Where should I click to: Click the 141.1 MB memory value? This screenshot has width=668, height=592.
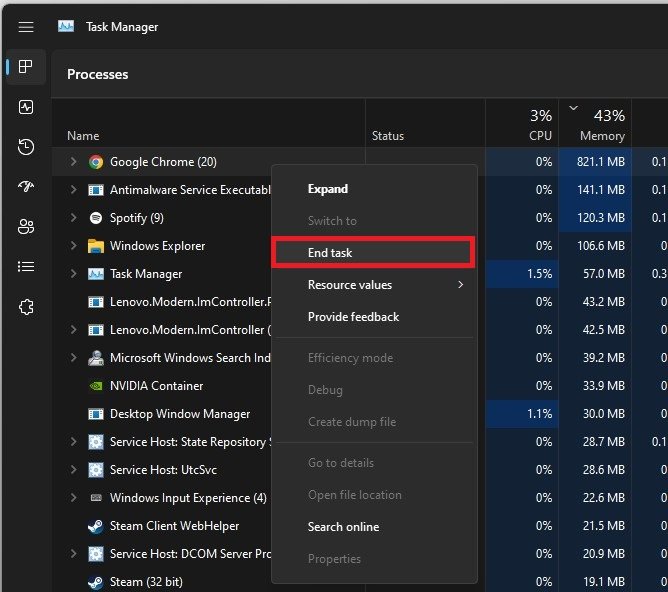[601, 190]
